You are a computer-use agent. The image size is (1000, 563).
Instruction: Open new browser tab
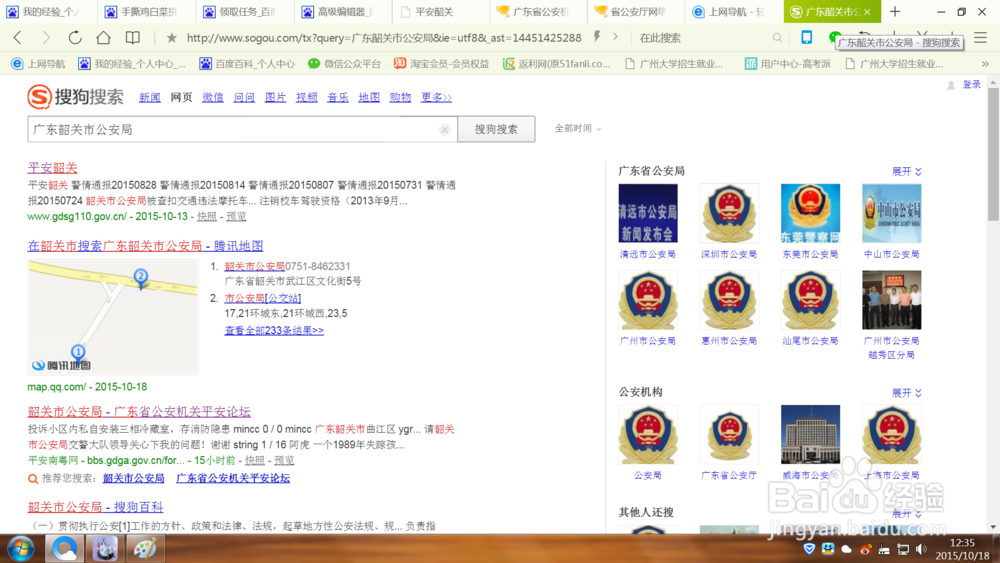tap(895, 11)
